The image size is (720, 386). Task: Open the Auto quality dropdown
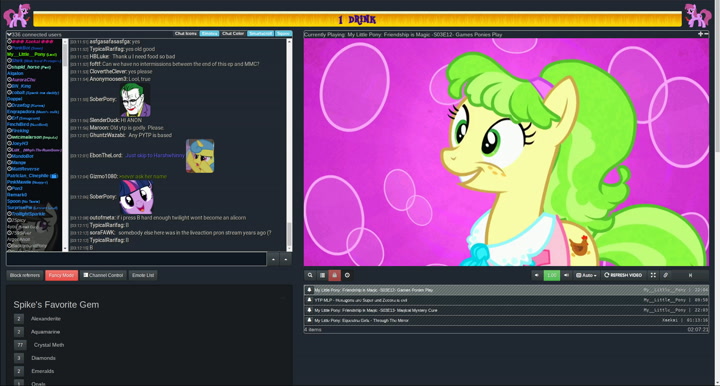tap(586, 275)
